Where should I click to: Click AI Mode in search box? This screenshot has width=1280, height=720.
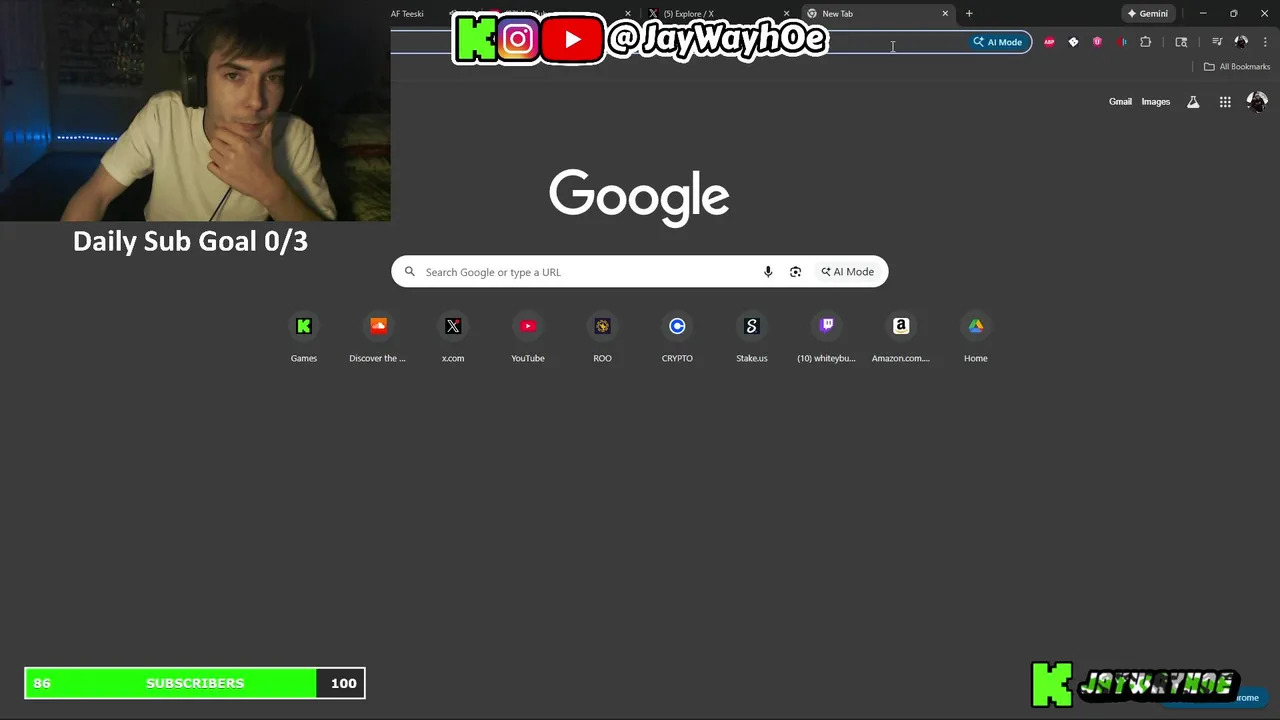[x=848, y=272]
